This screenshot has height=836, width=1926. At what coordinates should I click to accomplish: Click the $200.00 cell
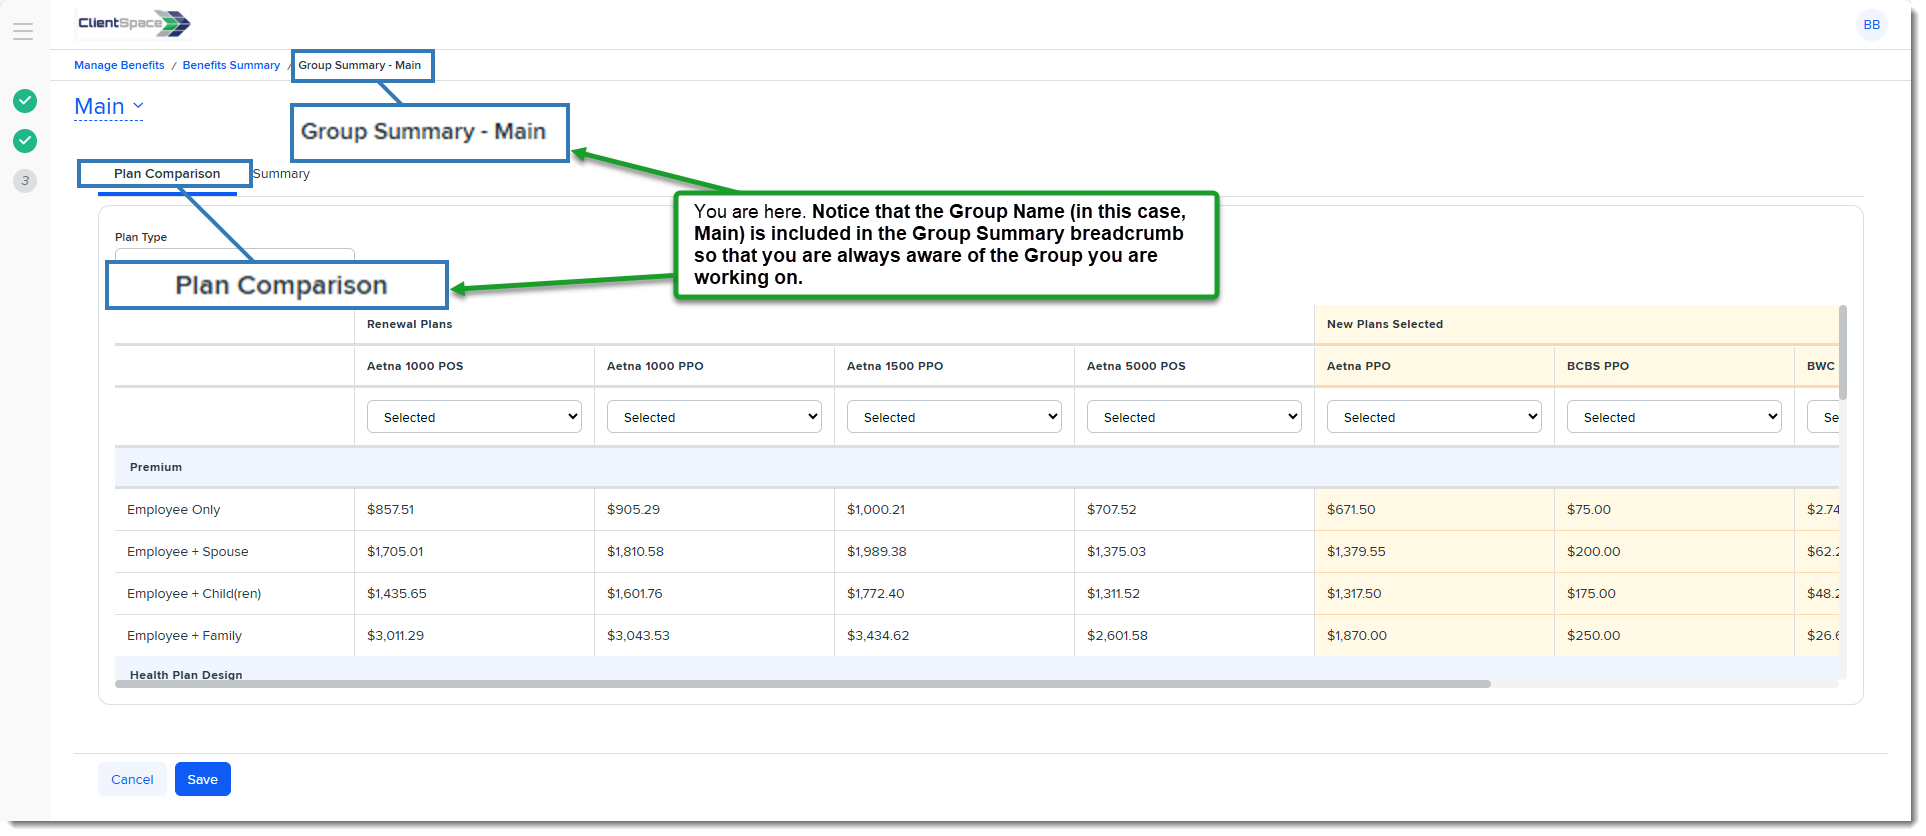[x=1674, y=552]
